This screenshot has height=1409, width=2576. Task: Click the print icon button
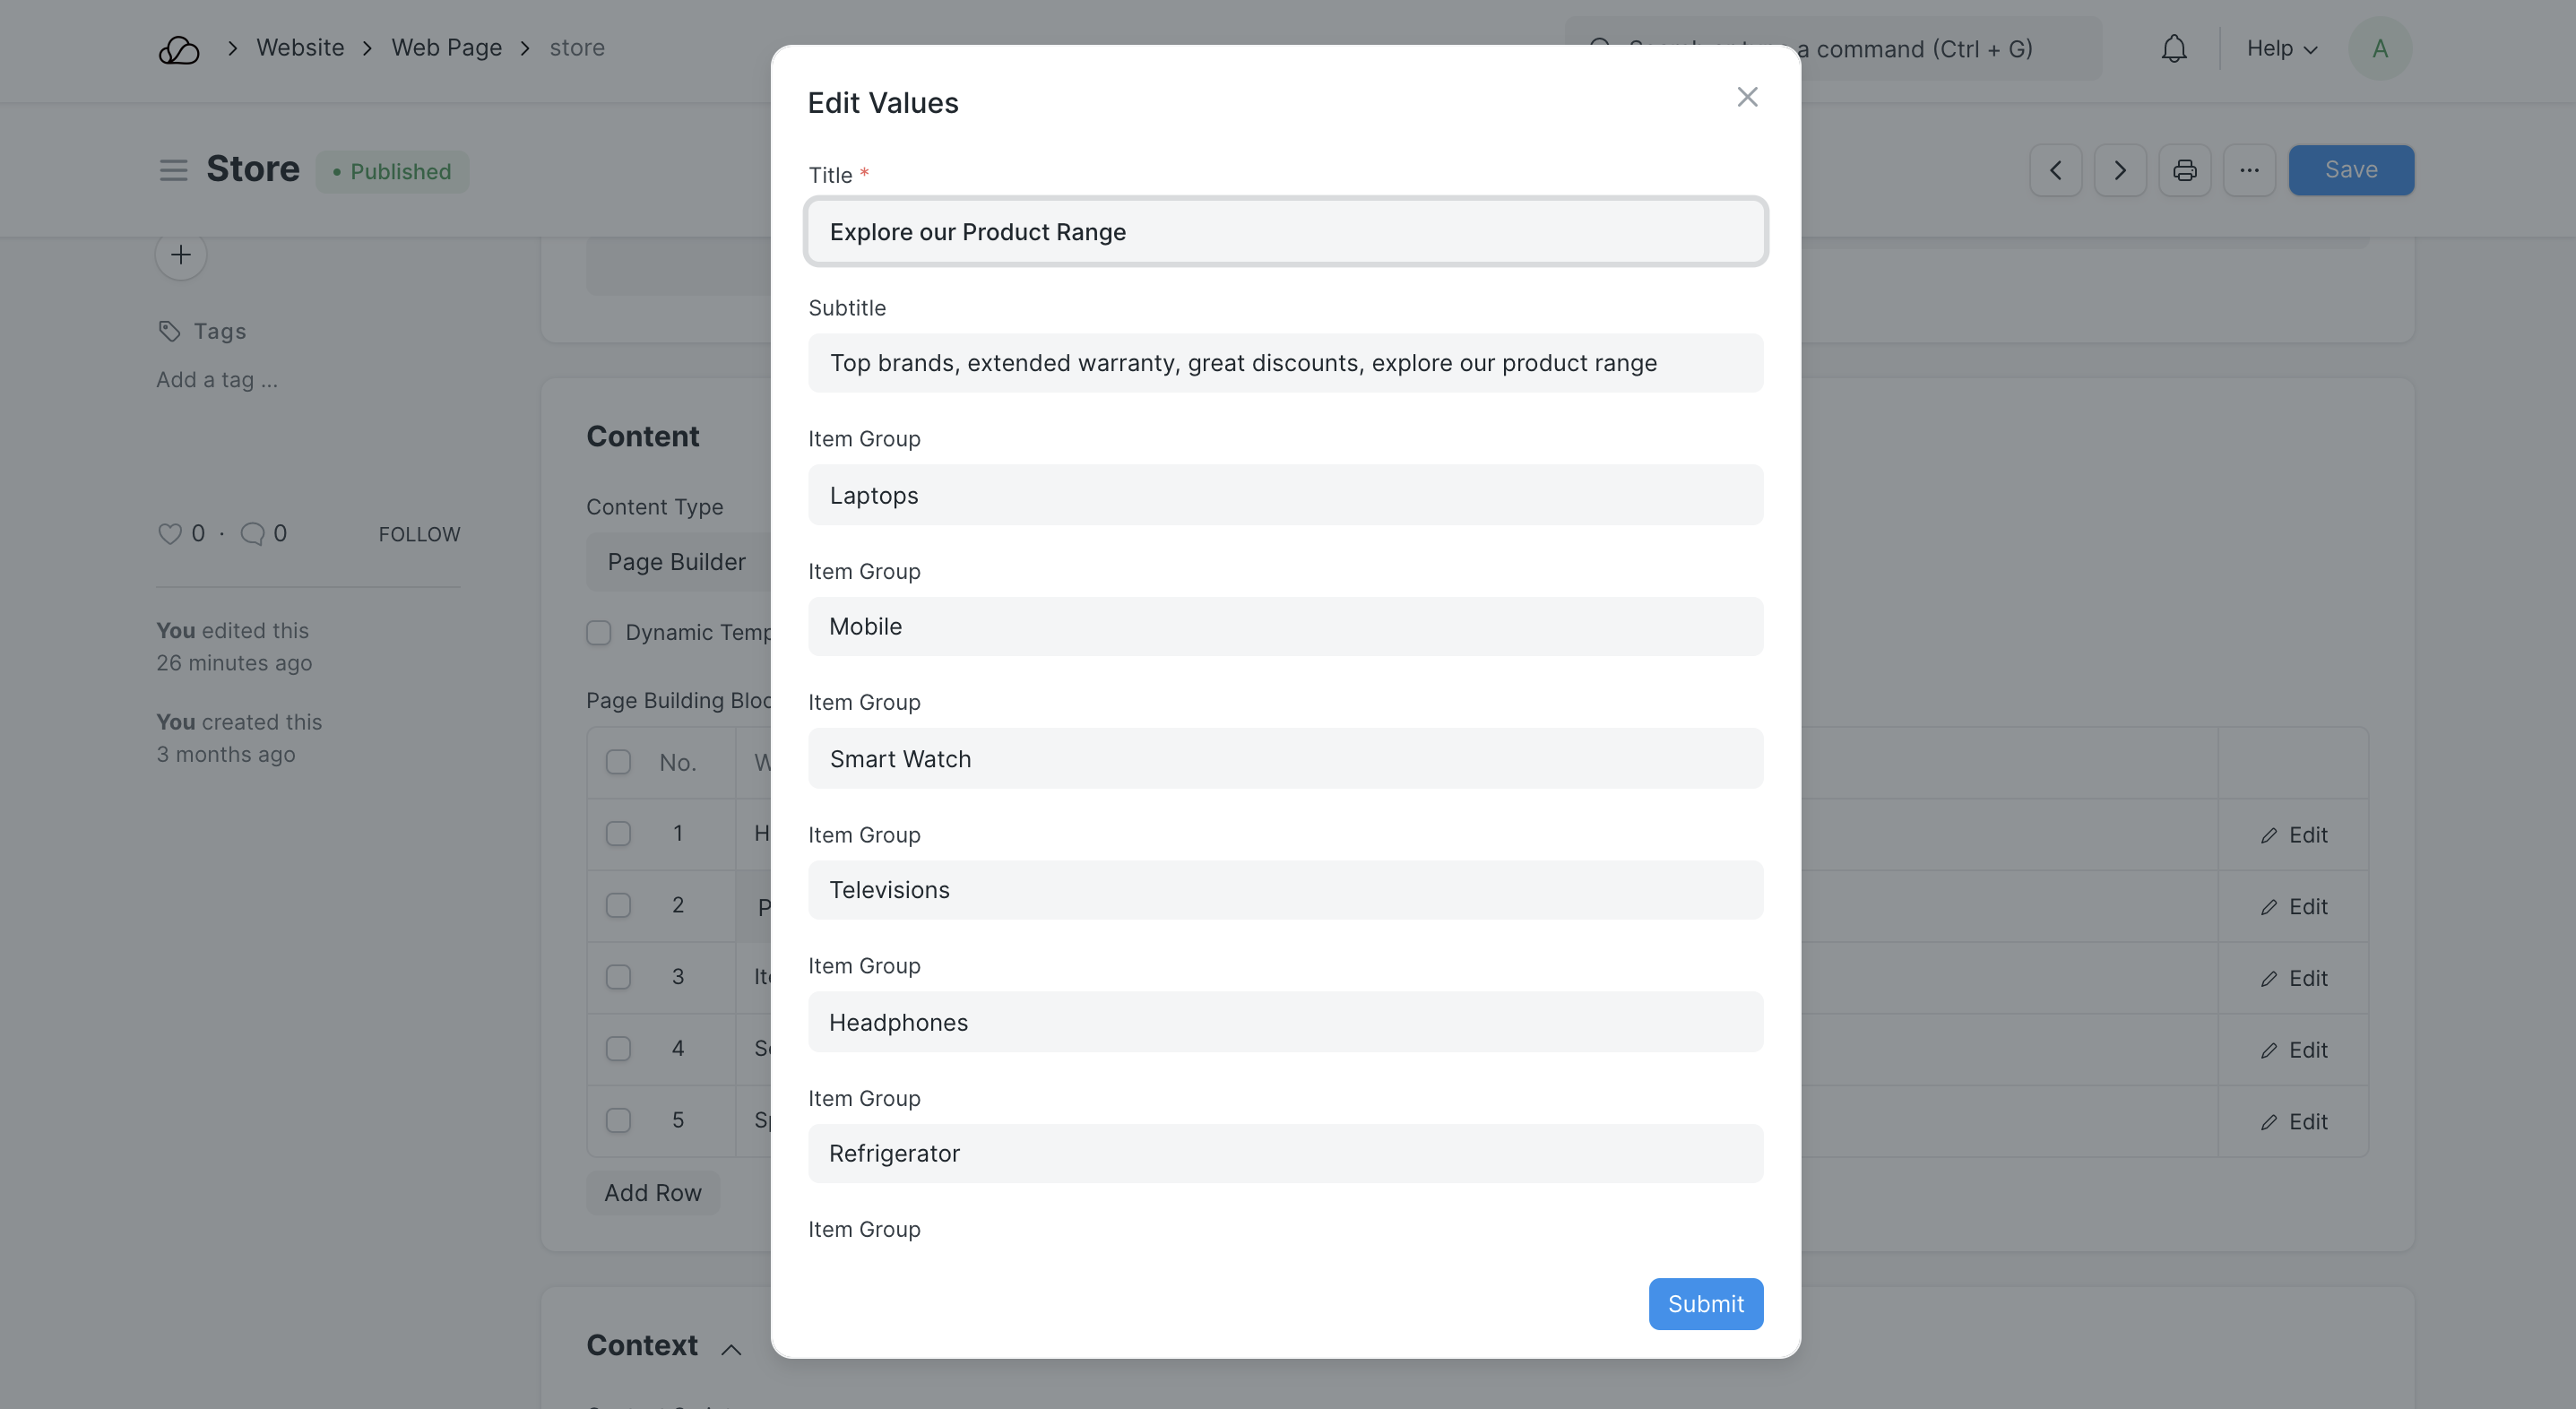pos(2184,170)
